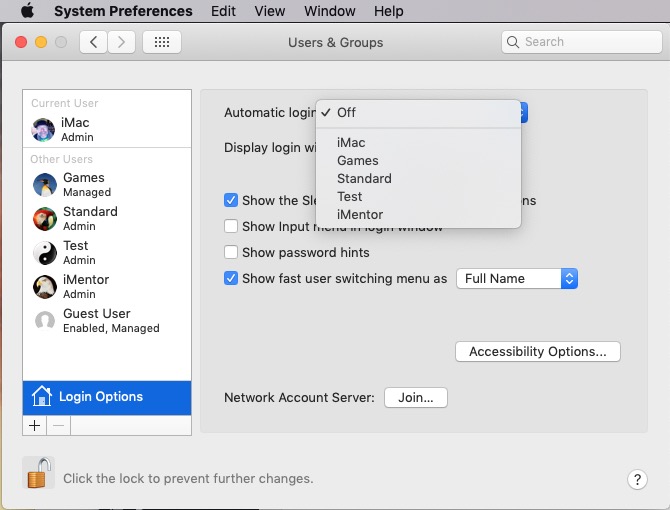
Task: Open the System Preferences menu
Action: click(x=123, y=11)
